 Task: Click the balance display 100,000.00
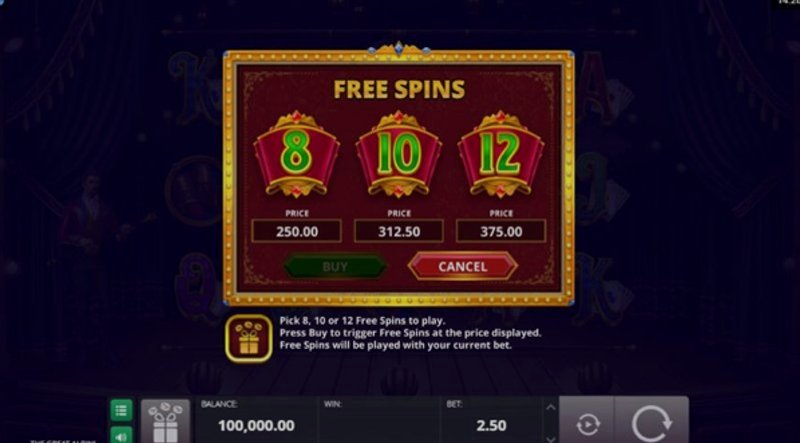point(256,425)
